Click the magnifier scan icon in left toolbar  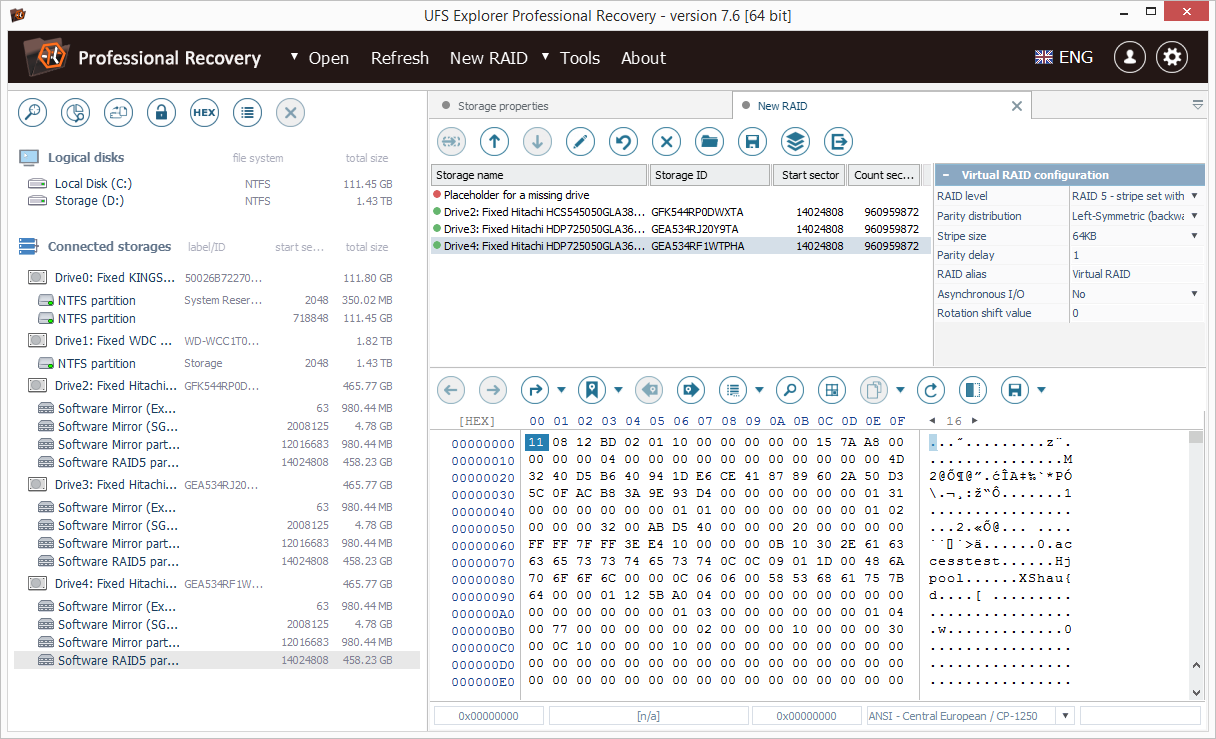pos(33,112)
